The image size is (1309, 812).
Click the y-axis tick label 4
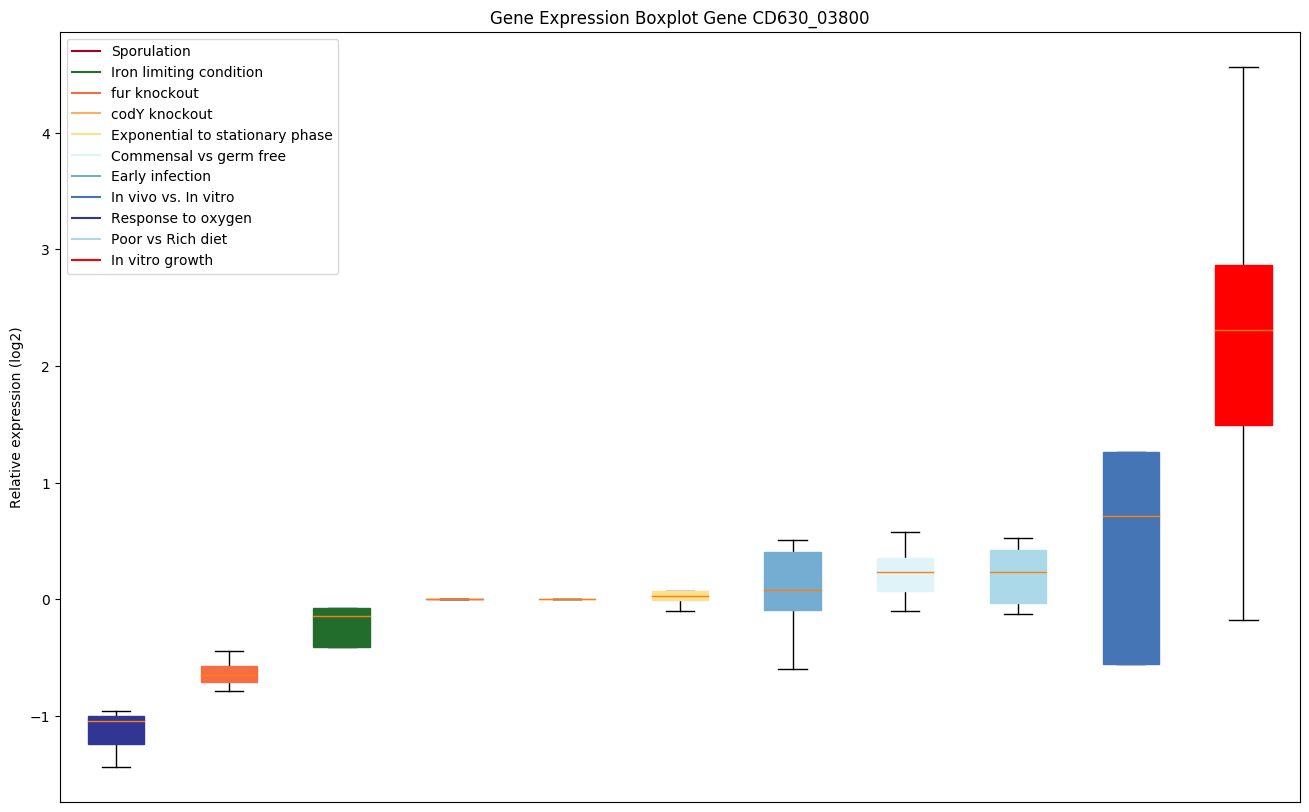point(46,133)
